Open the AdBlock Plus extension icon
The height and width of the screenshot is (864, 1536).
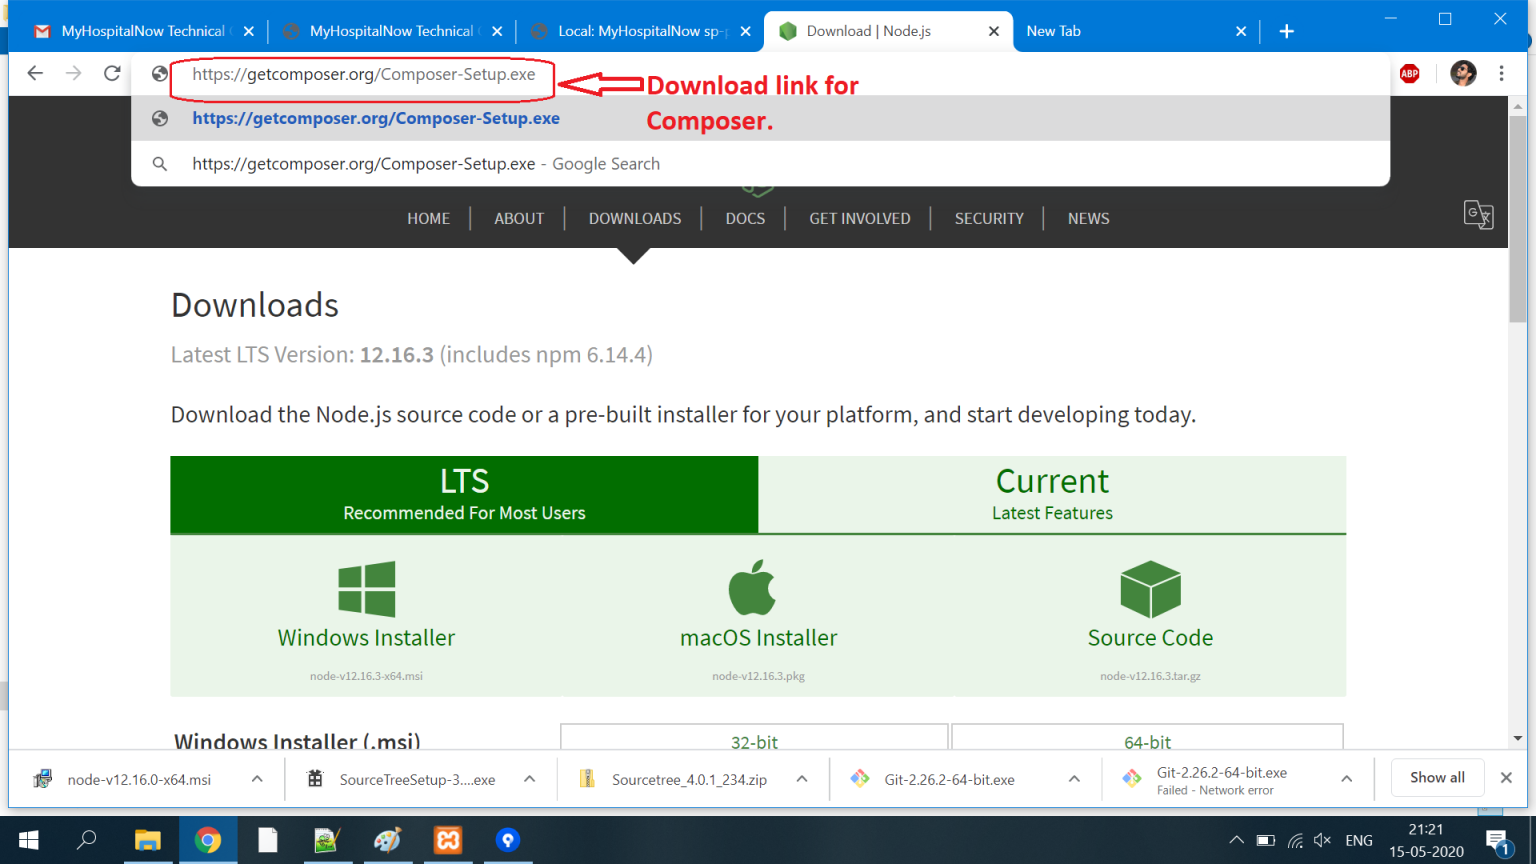point(1410,73)
